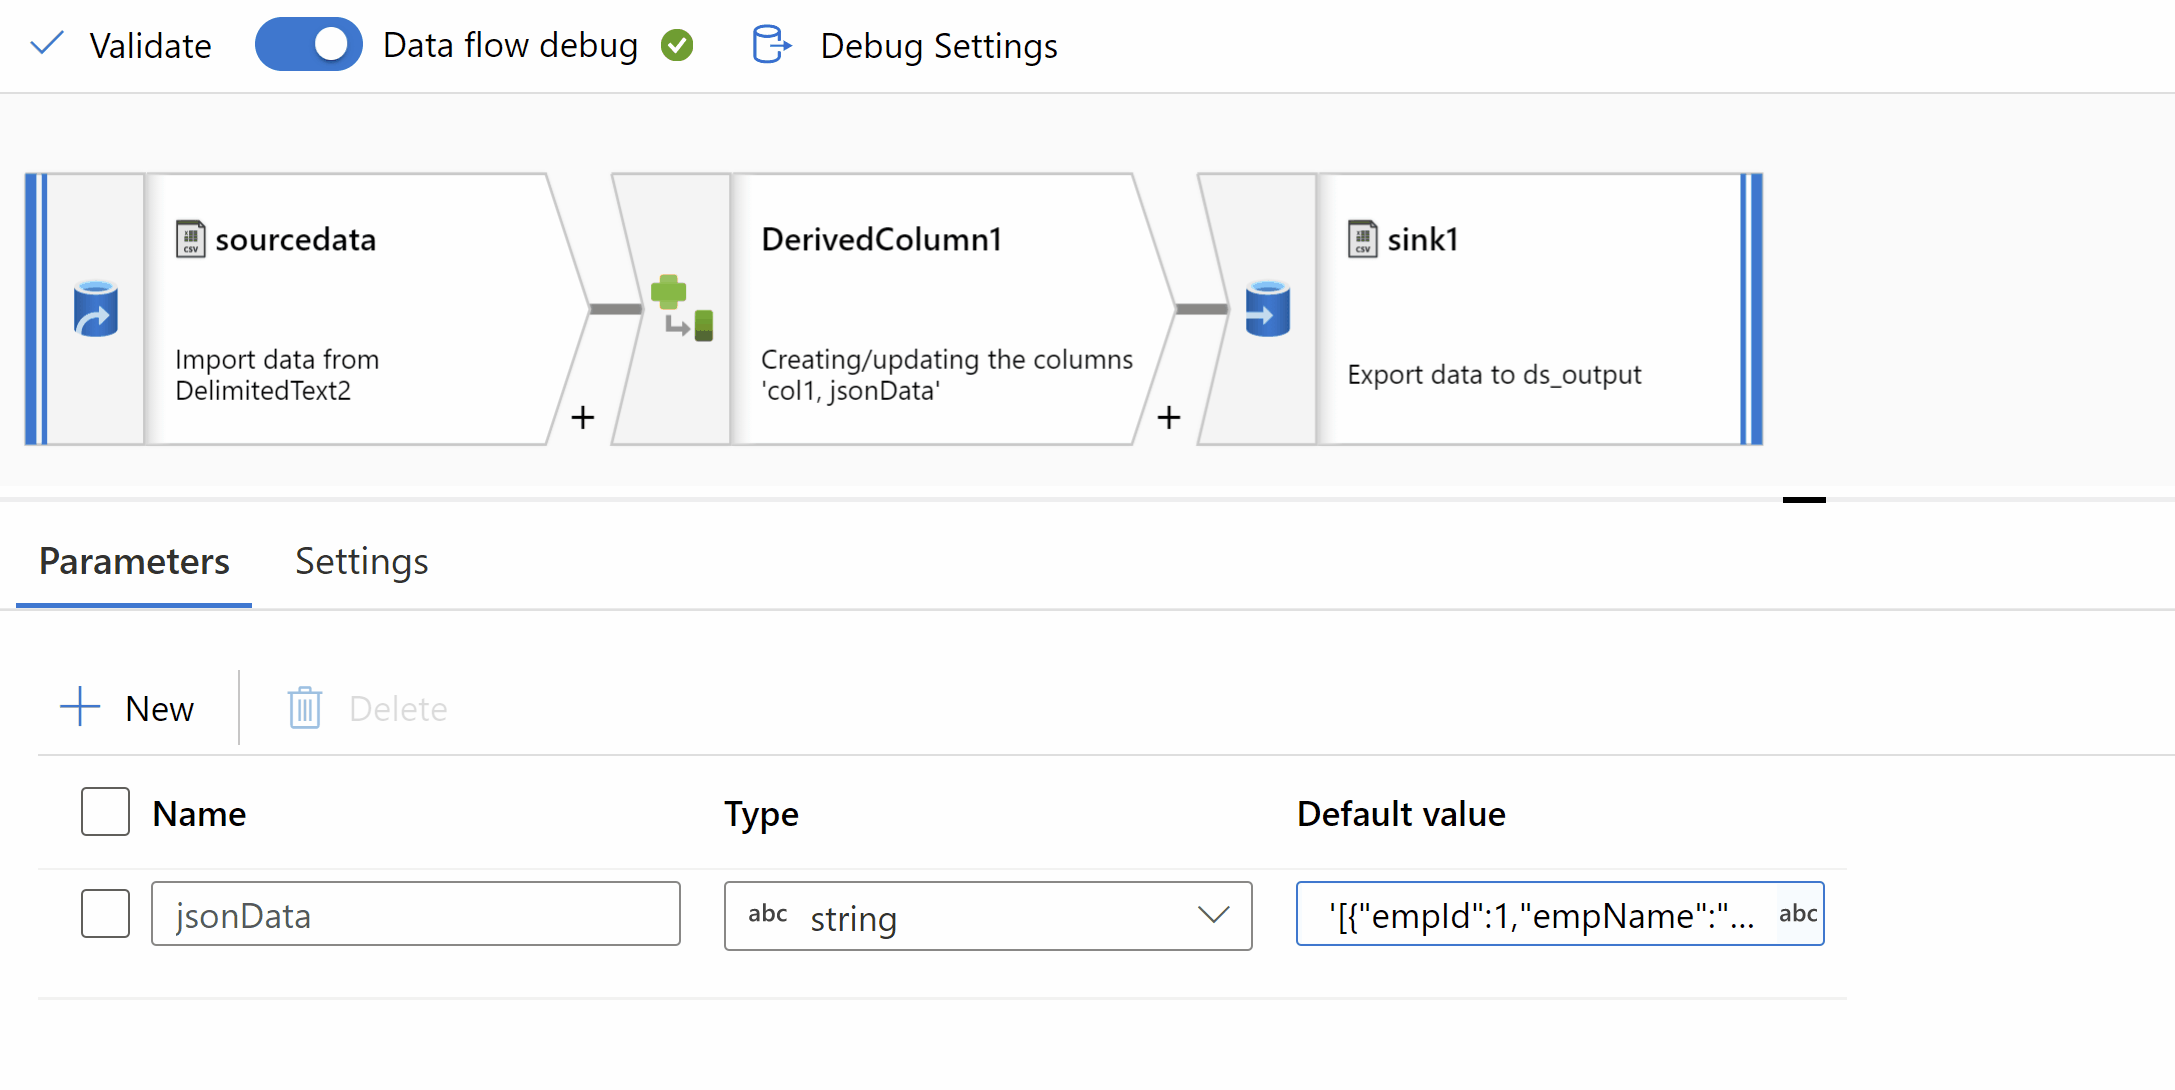This screenshot has height=1090, width=2175.
Task: Open the Parameters tab
Action: [134, 562]
